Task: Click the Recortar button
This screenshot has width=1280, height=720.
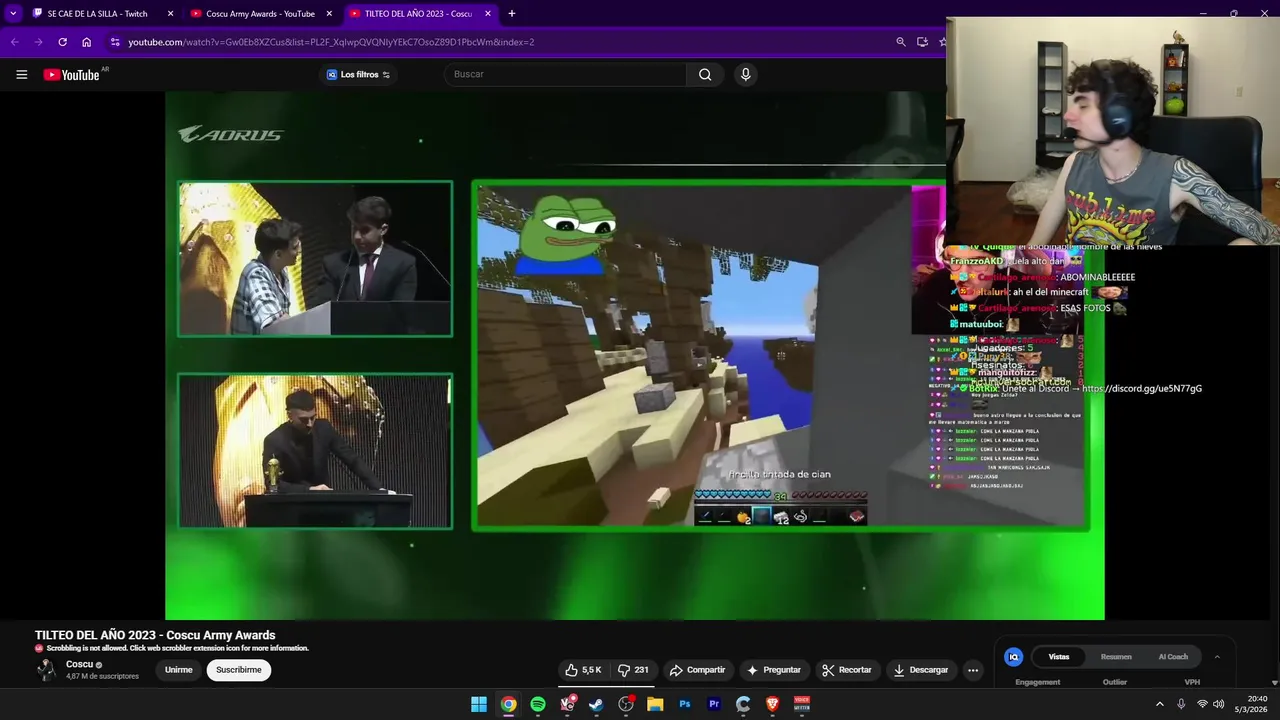Action: [x=846, y=670]
